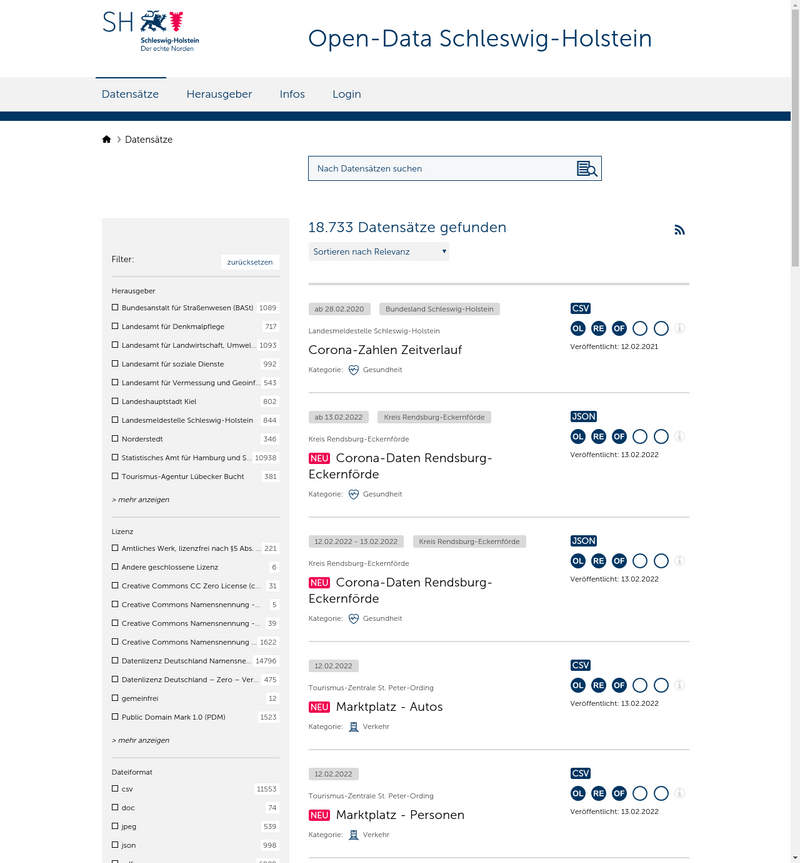Image resolution: width=800 pixels, height=863 pixels.
Task: Click 18.733 Datensätze gefunden heading
Action: click(407, 227)
